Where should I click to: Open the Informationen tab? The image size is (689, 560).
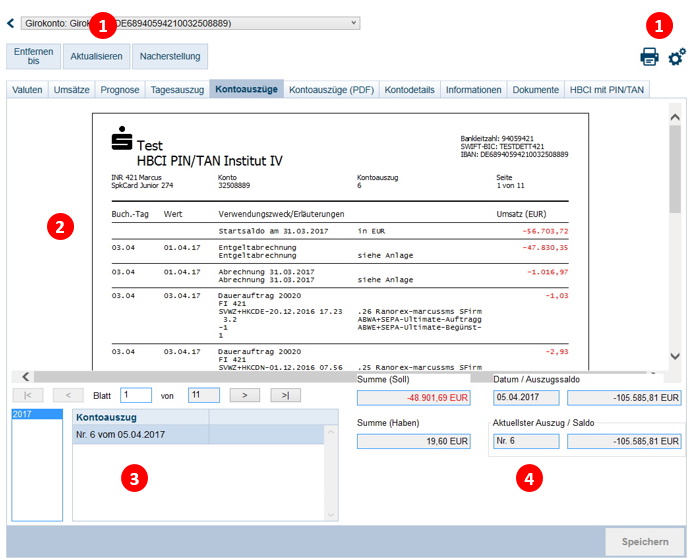474,90
